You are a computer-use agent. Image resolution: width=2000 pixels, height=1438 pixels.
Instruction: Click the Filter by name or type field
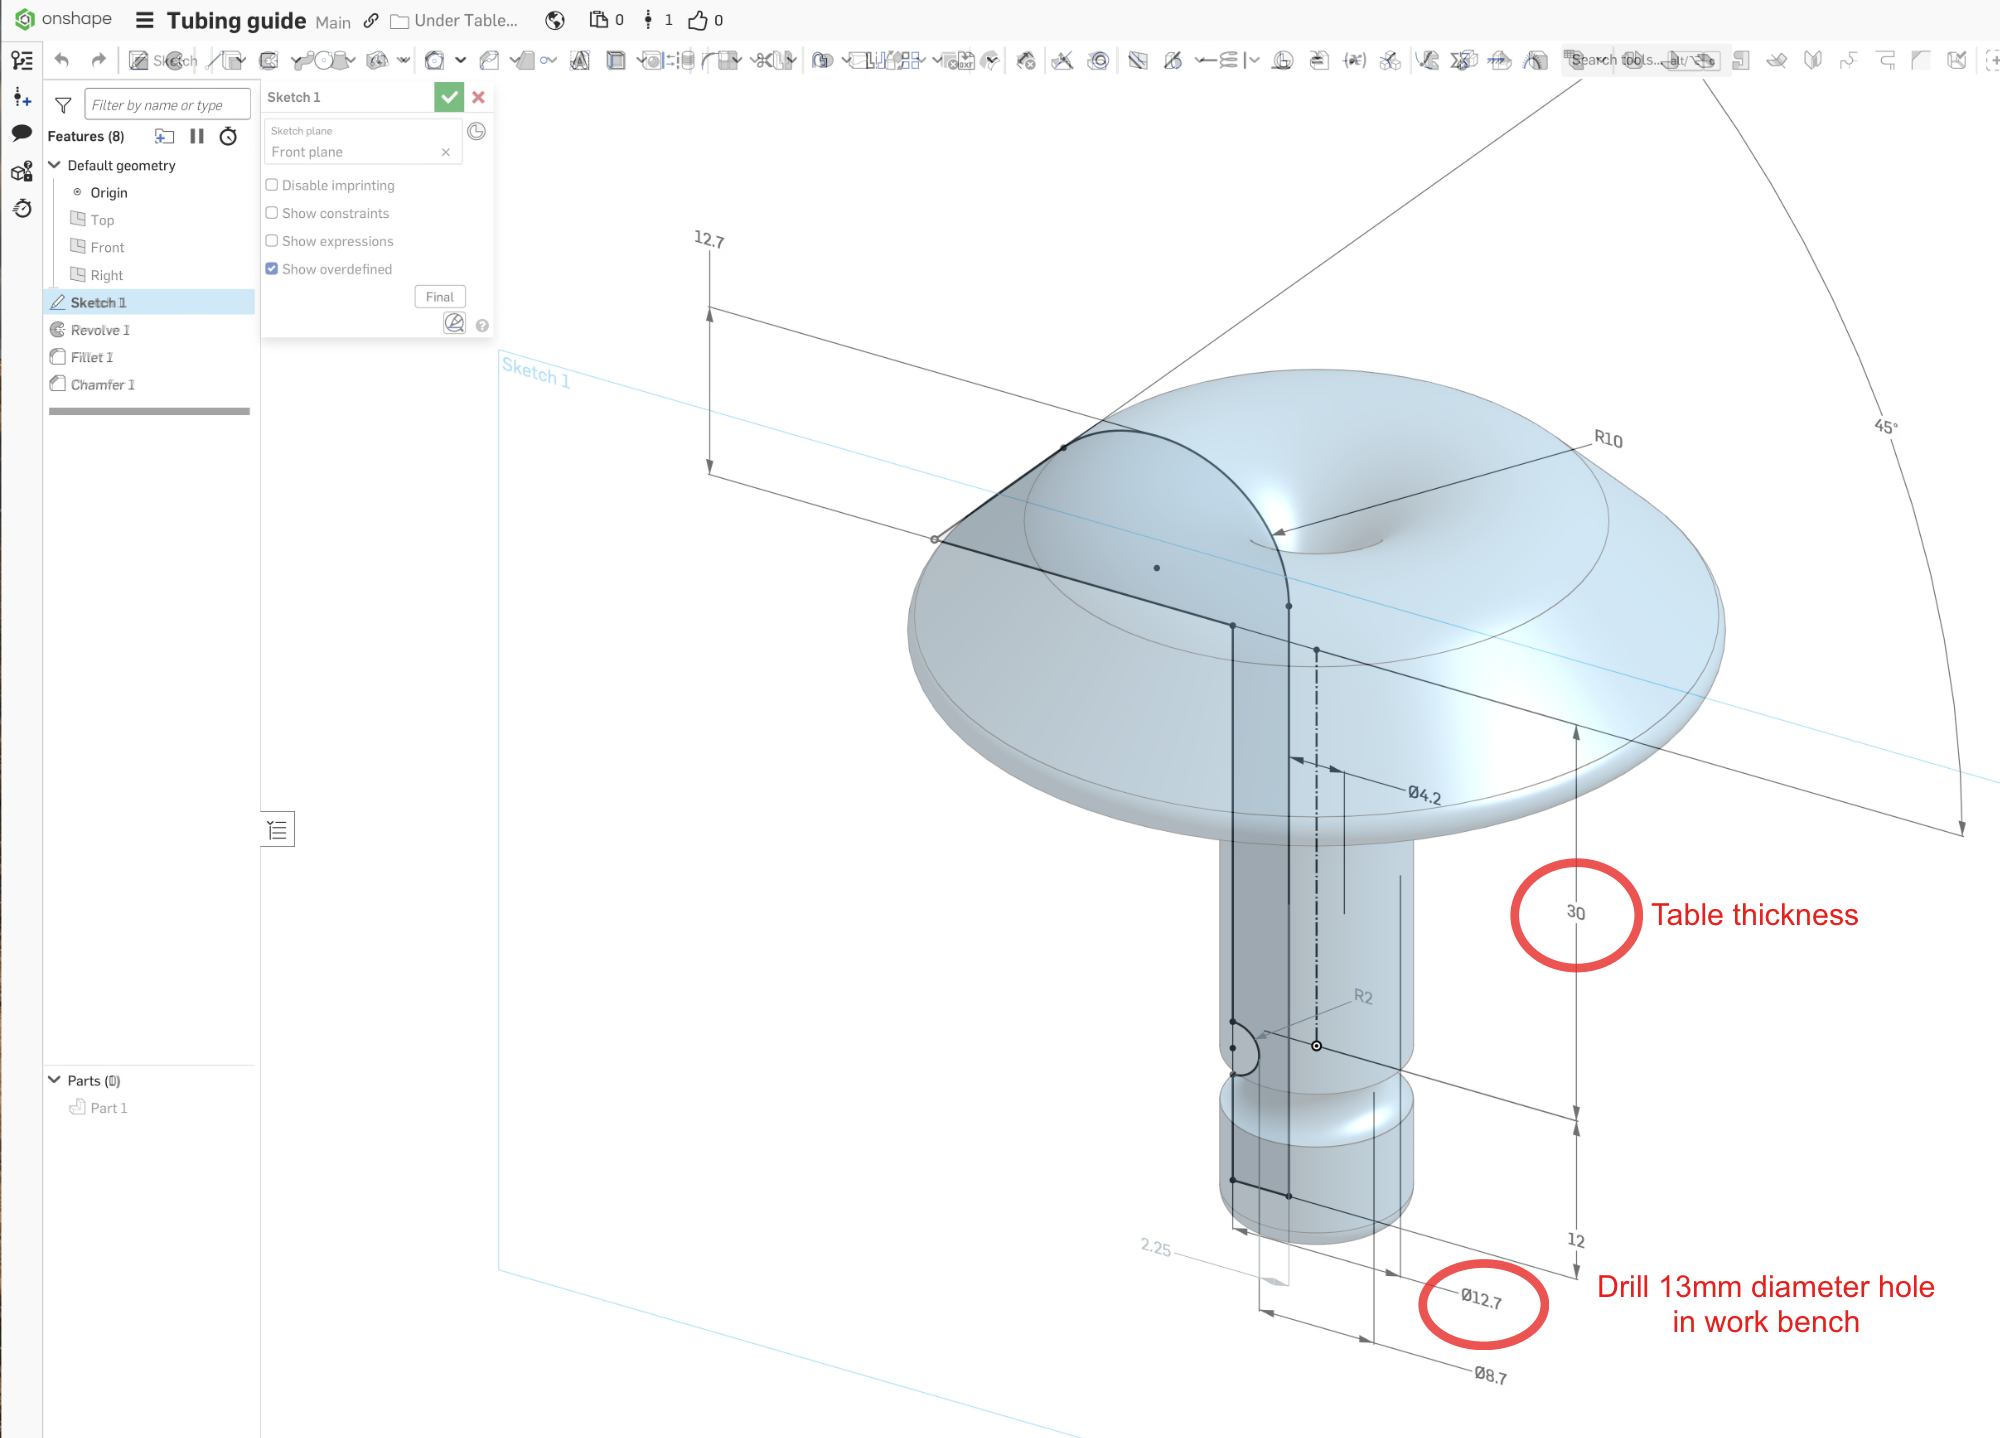(167, 105)
